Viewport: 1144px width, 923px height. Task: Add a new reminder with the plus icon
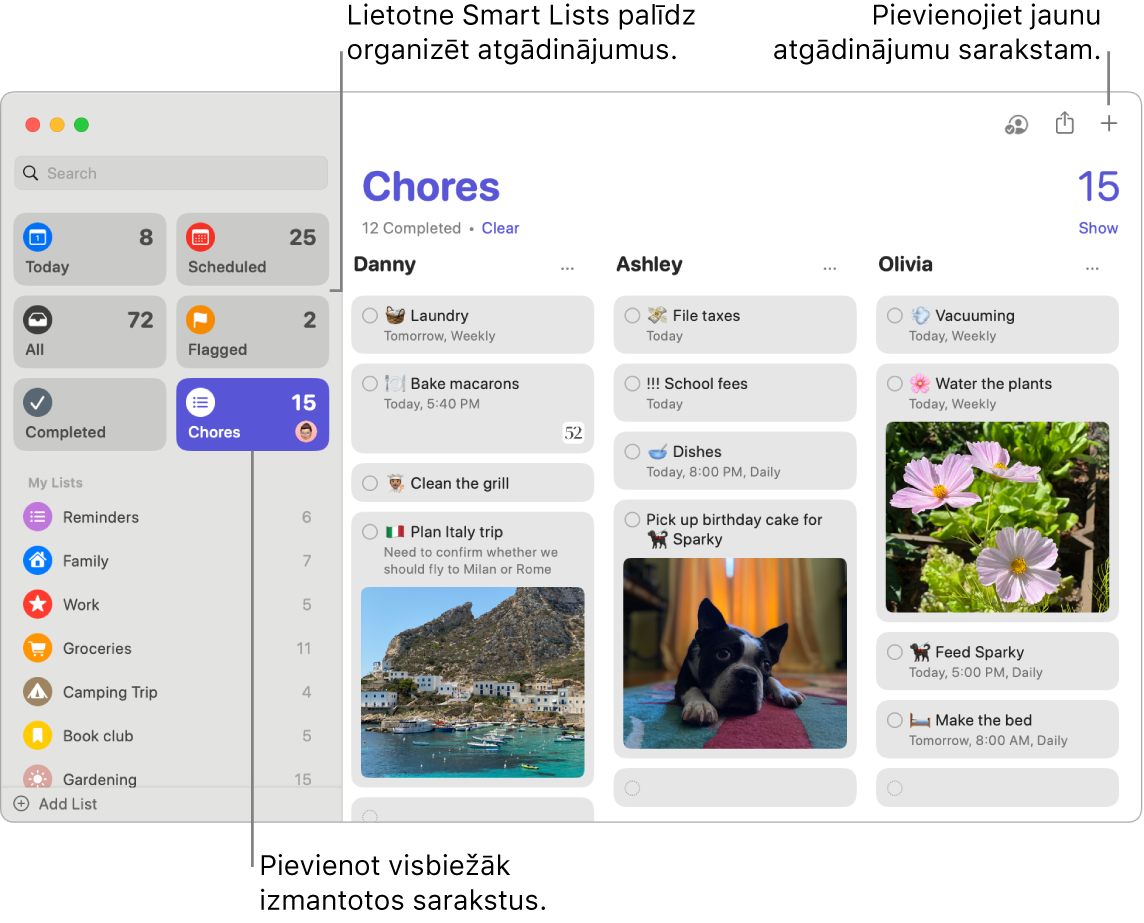point(1110,122)
